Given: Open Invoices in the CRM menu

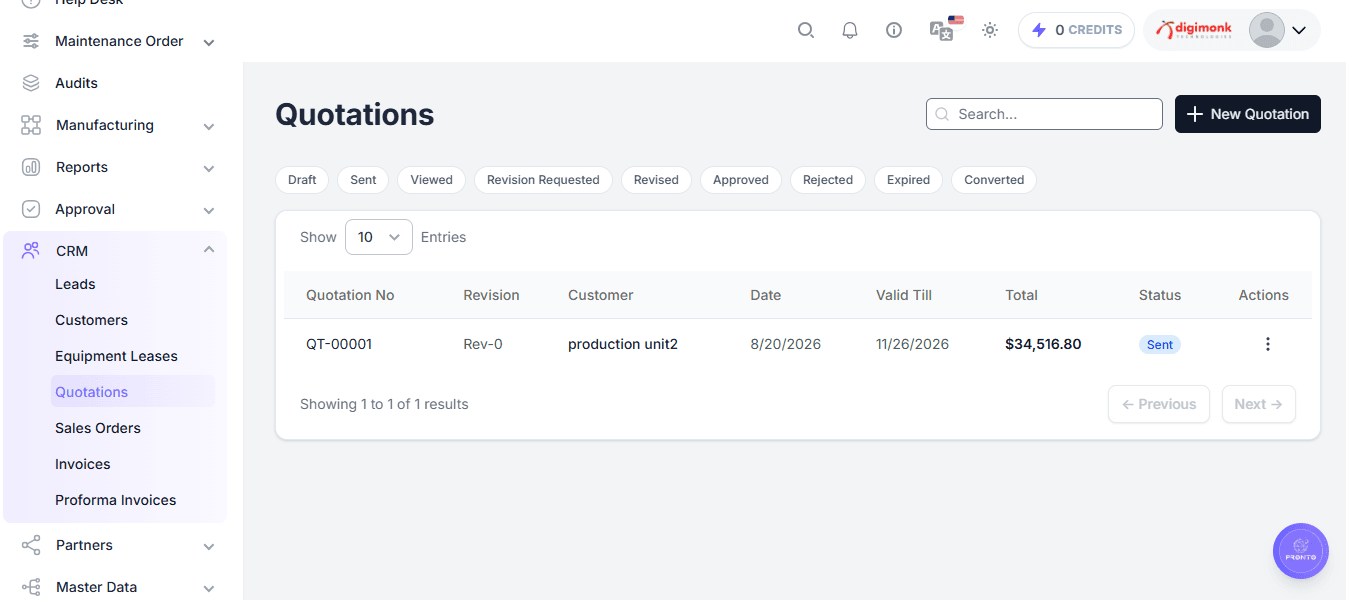Looking at the screenshot, I should (82, 464).
